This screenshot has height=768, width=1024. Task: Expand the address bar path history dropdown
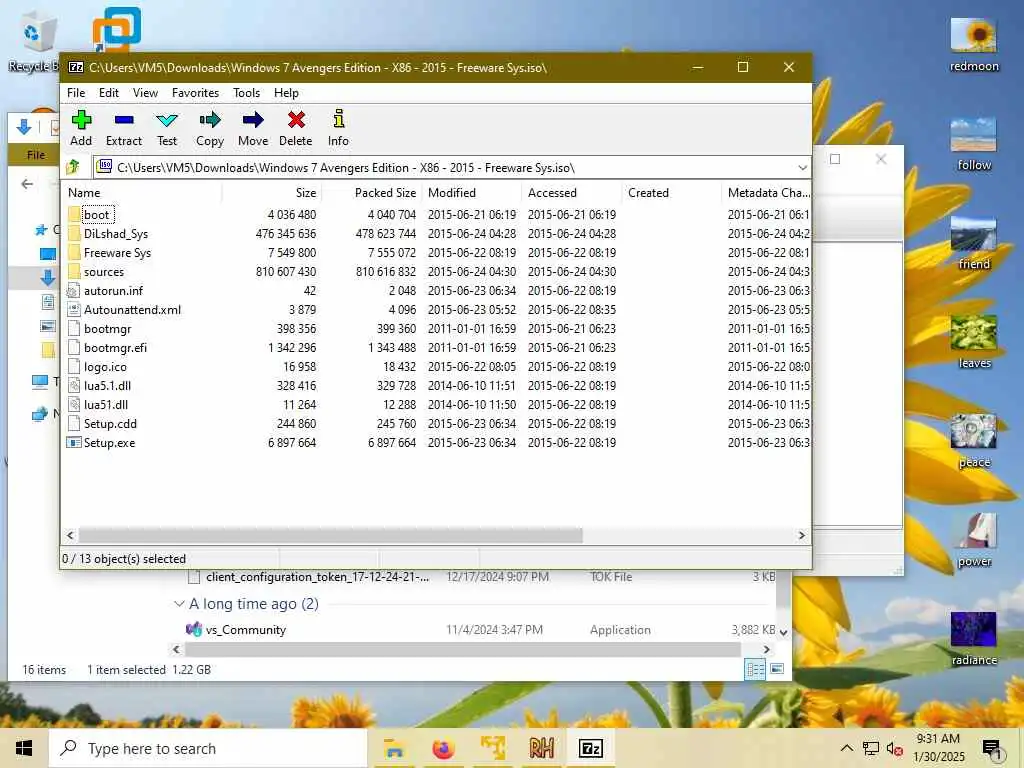pos(802,167)
